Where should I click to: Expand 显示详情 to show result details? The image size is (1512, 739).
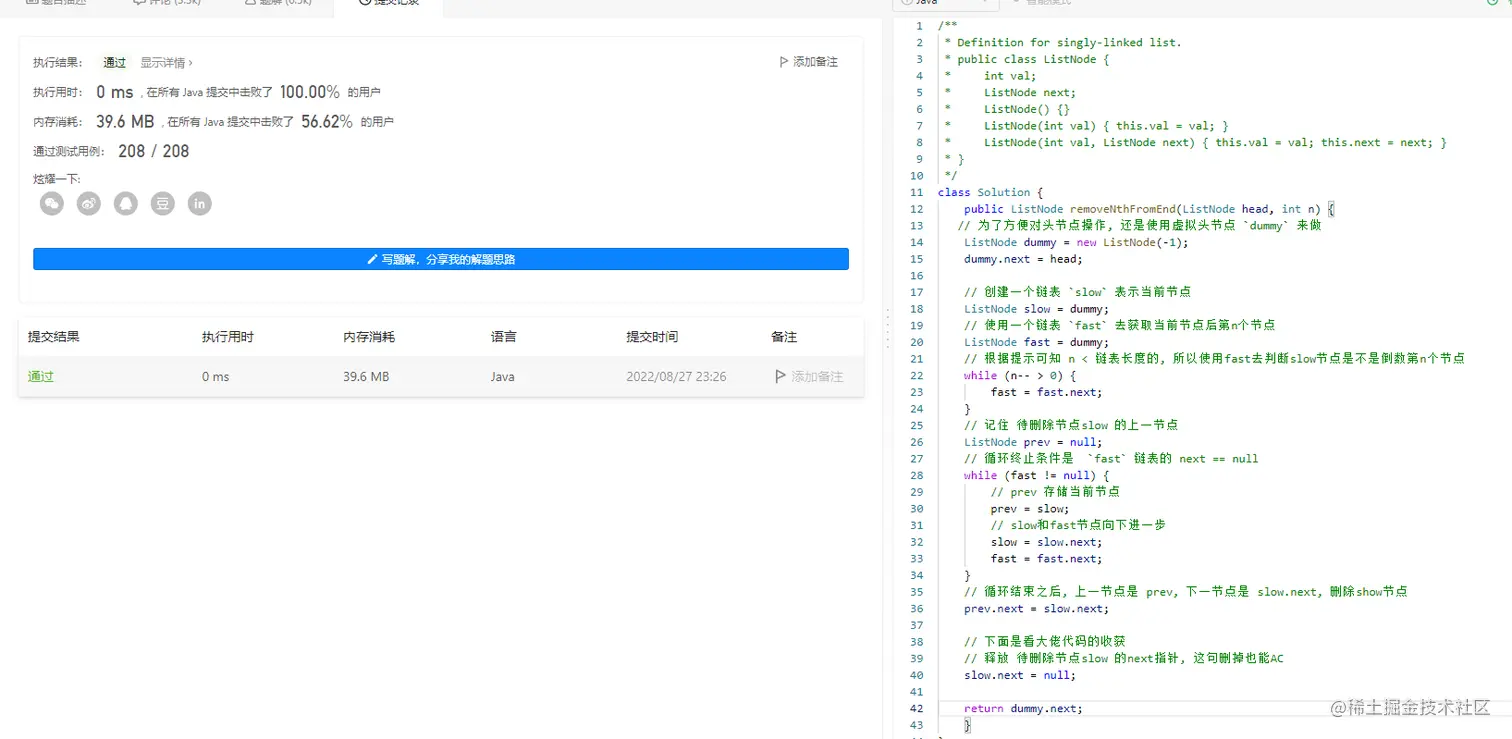(x=166, y=62)
